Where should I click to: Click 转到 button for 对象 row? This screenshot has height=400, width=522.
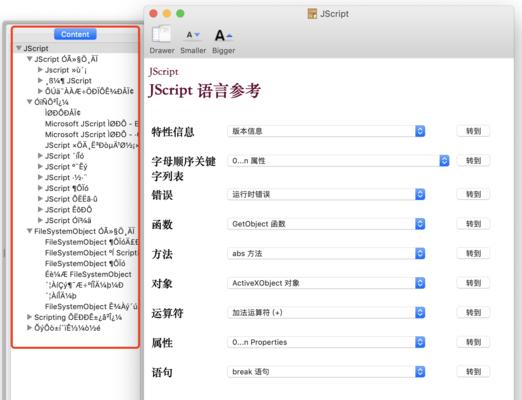click(x=473, y=283)
